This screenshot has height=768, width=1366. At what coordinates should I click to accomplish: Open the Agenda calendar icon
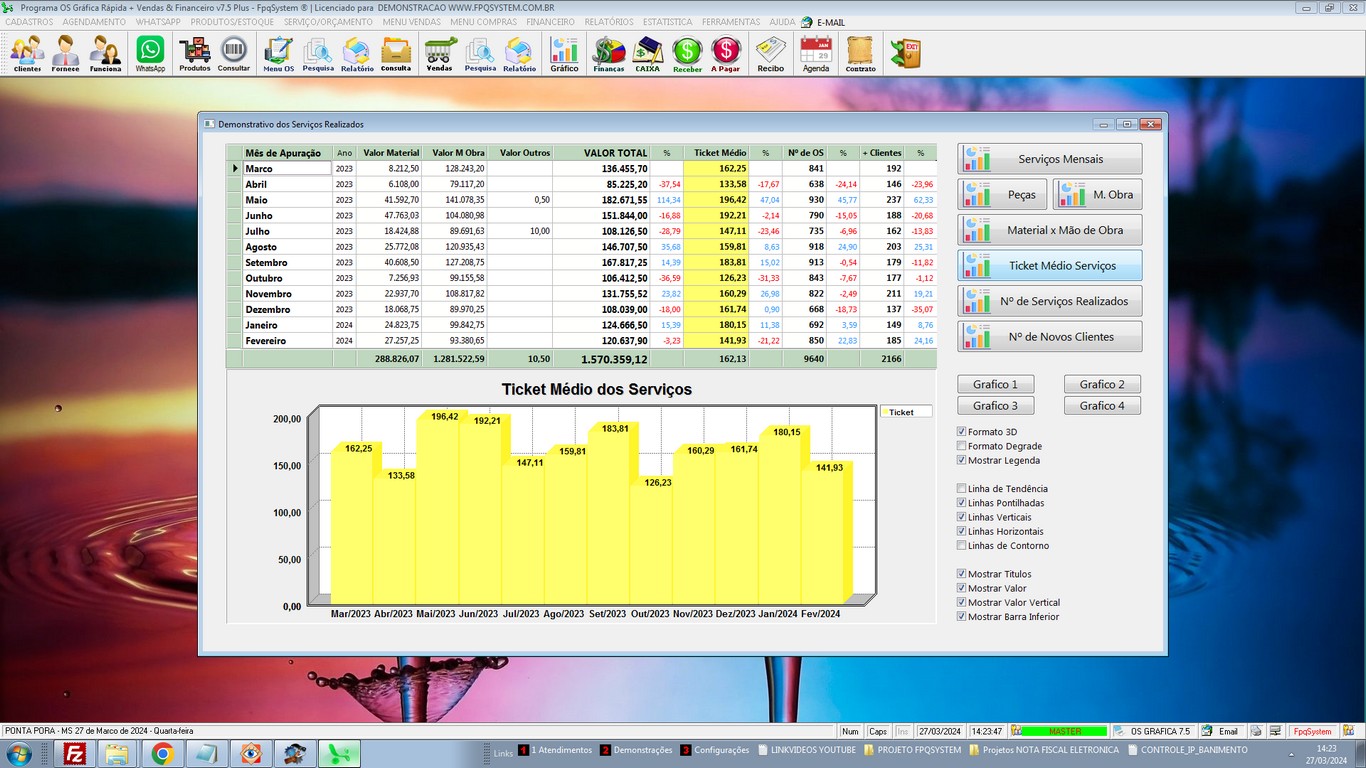tap(816, 53)
